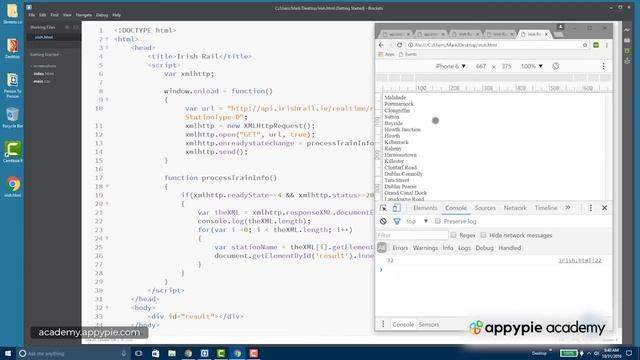Activate the inspect element picker in DevTools
The height and width of the screenshot is (360, 640).
pyautogui.click(x=383, y=208)
